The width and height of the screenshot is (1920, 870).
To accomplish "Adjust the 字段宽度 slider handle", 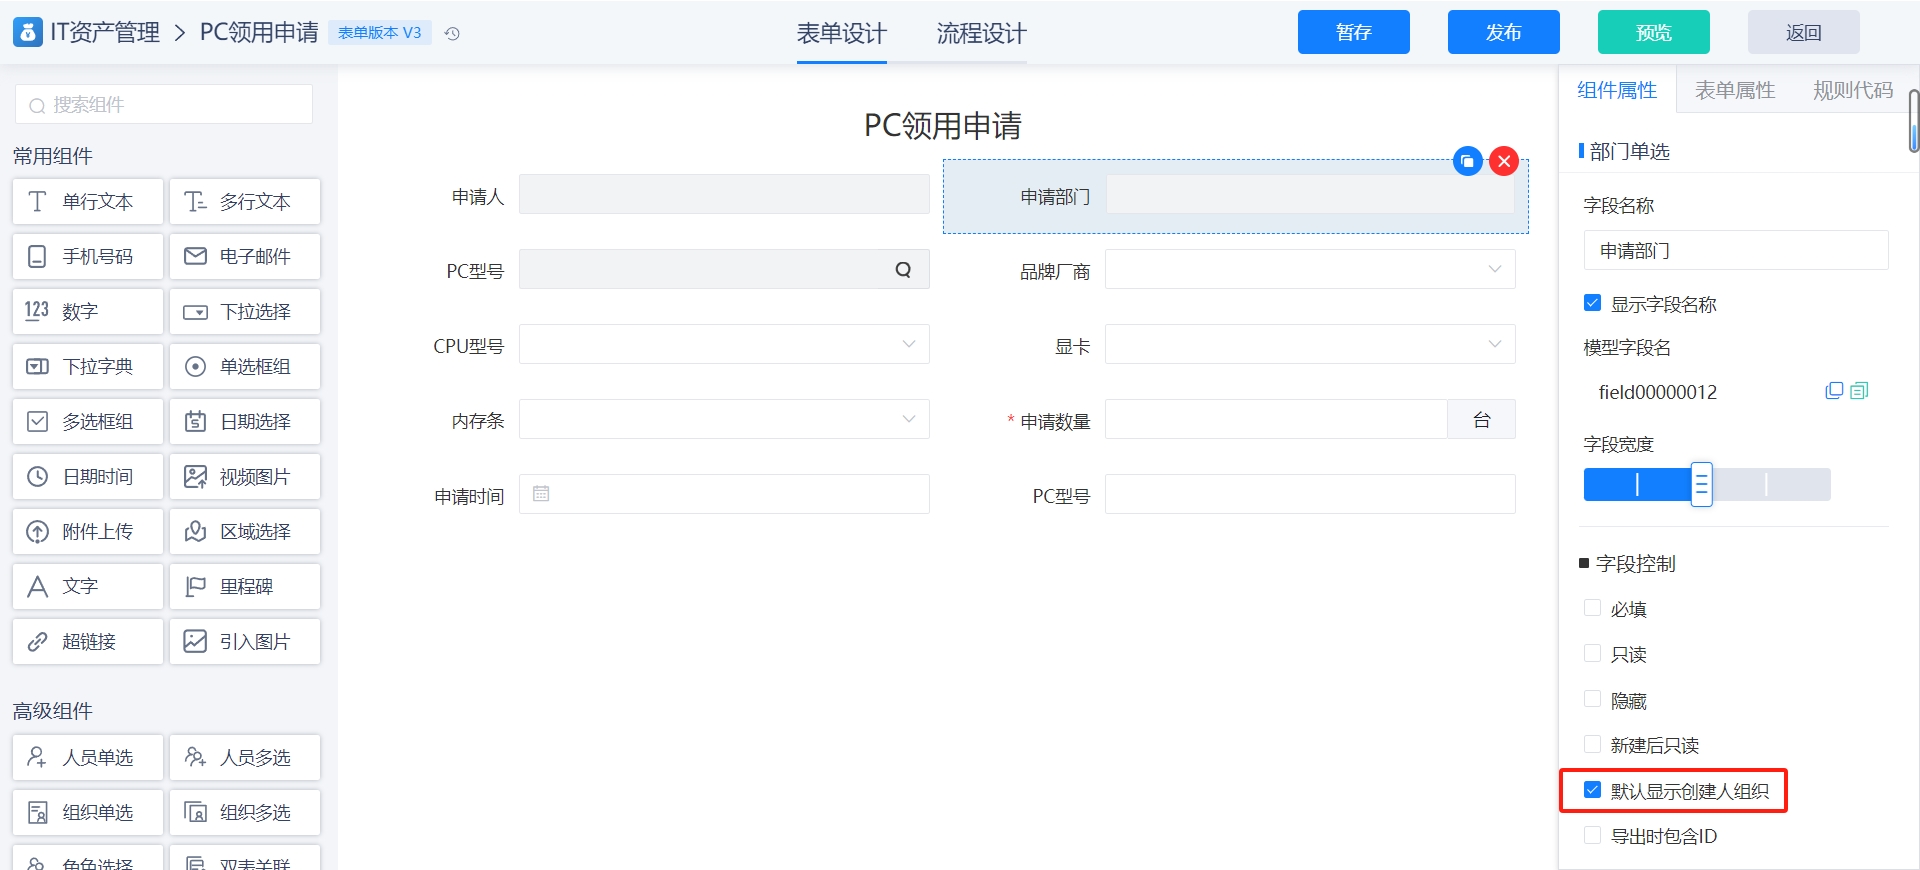I will click(1701, 485).
